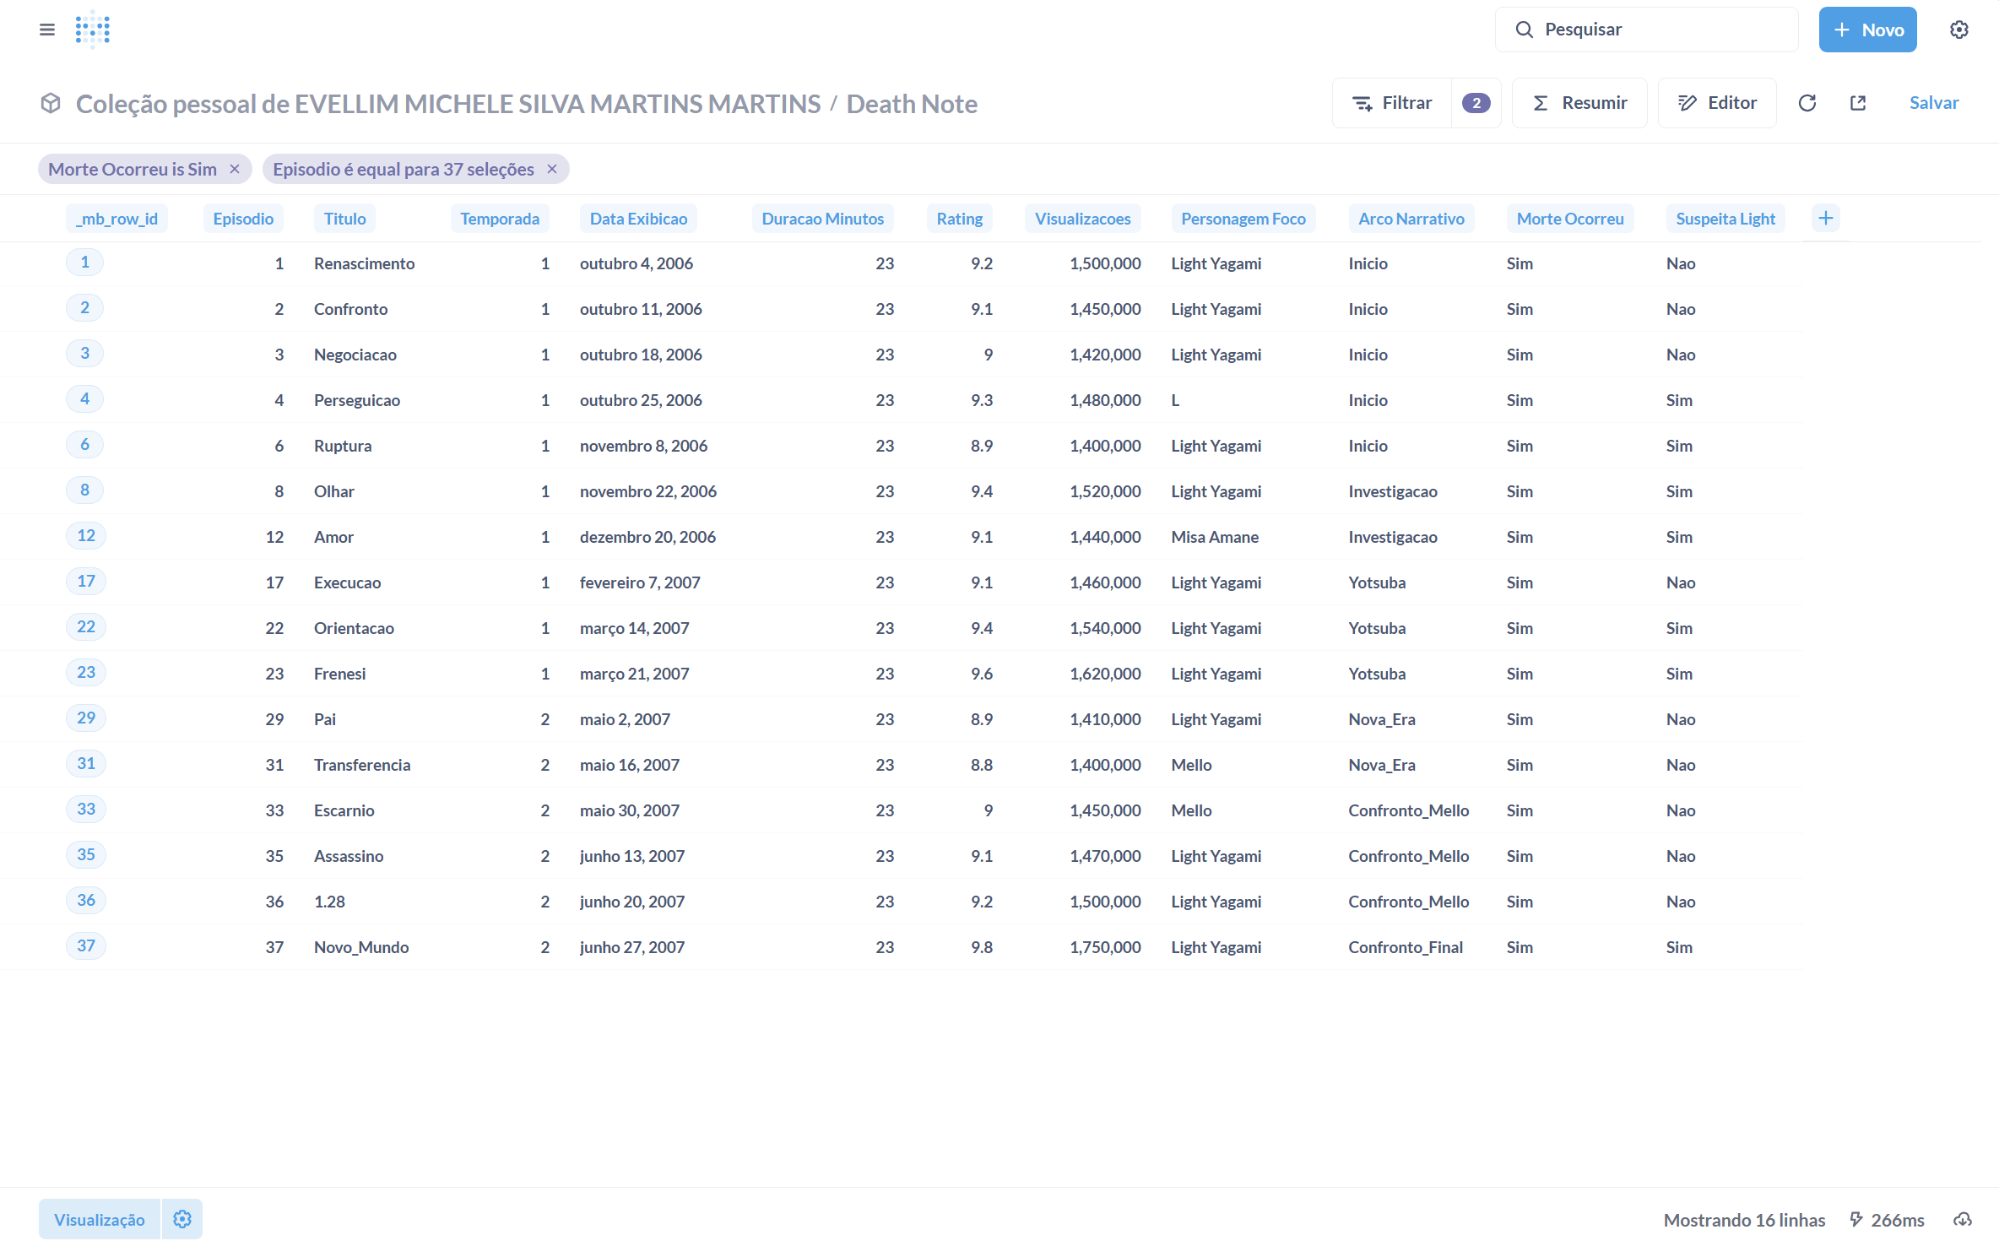
Task: Open the hamburger sidebar menu
Action: pos(47,30)
